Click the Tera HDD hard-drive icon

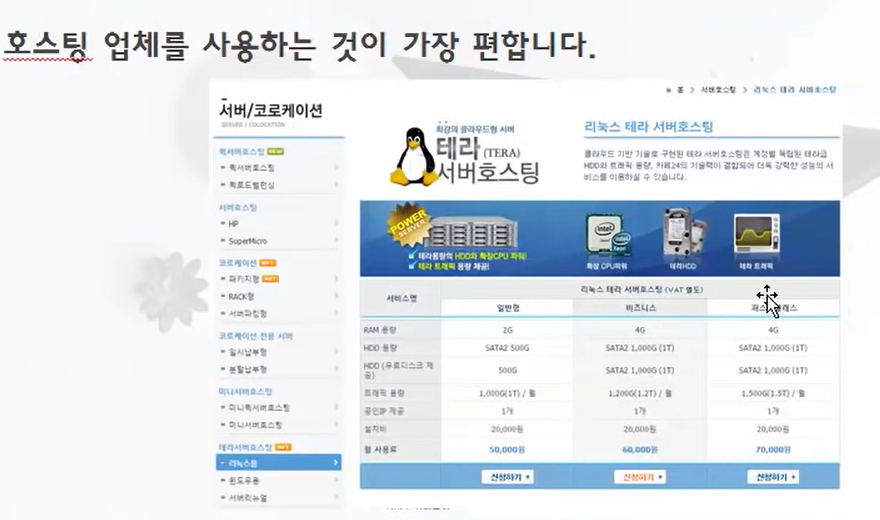684,234
